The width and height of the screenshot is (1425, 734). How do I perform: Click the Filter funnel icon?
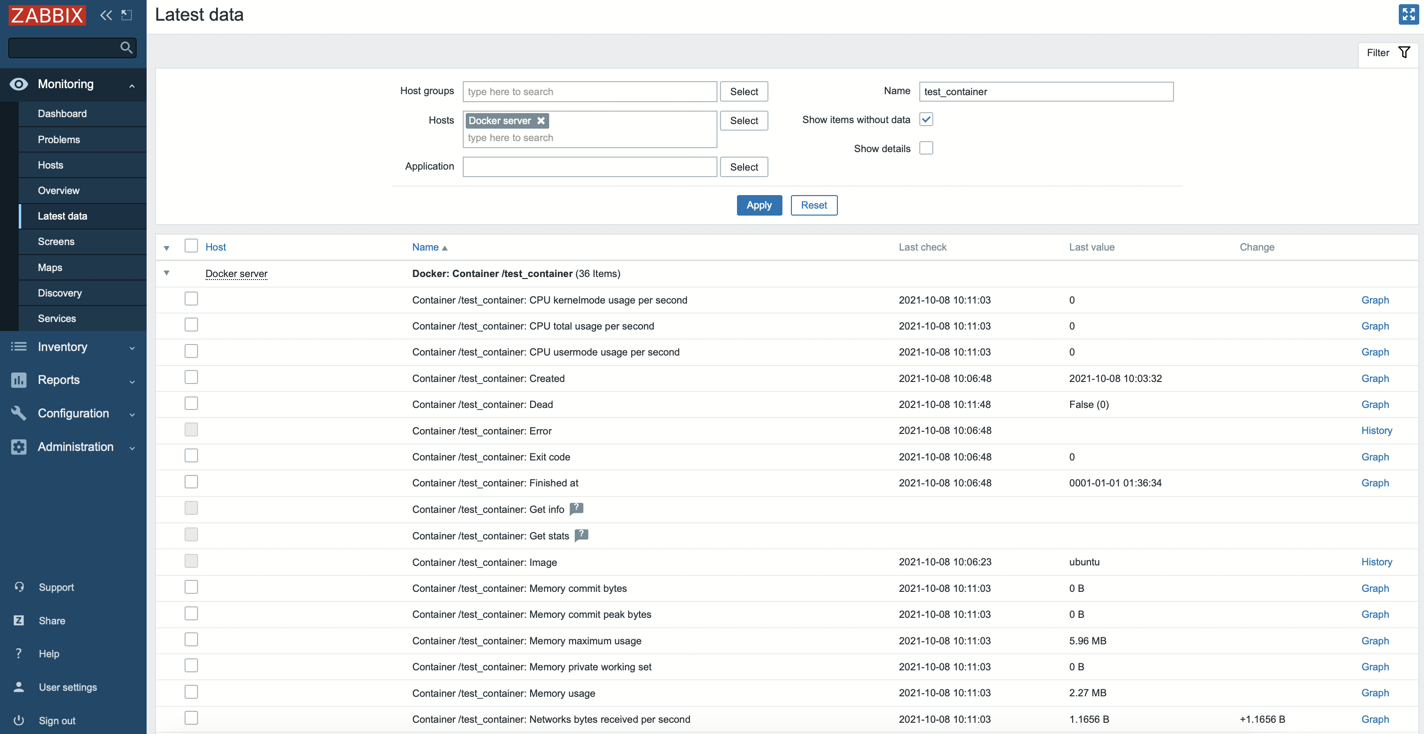[1404, 52]
